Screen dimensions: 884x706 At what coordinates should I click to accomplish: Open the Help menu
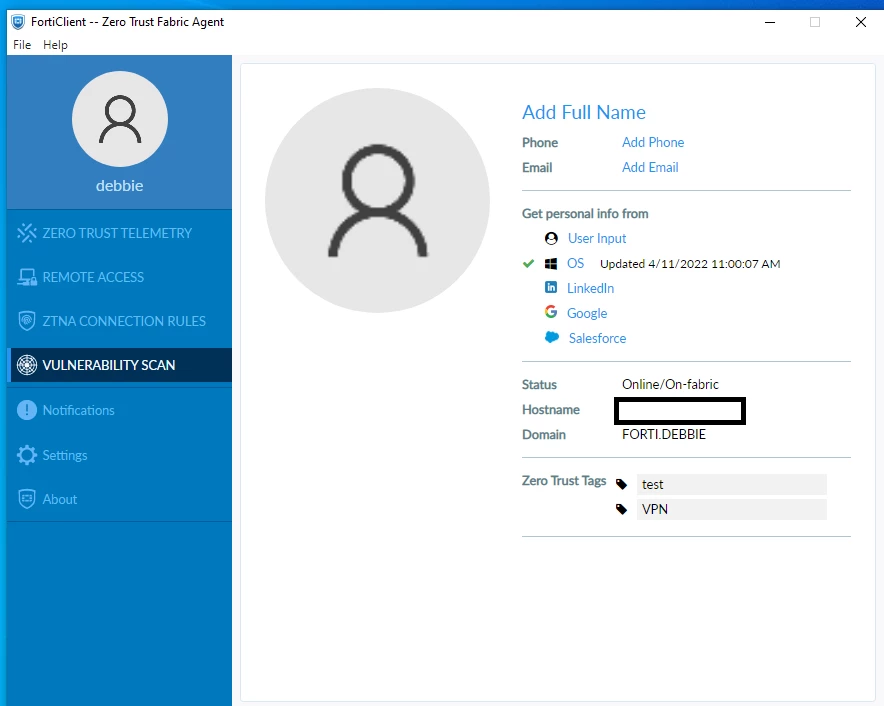pos(55,45)
